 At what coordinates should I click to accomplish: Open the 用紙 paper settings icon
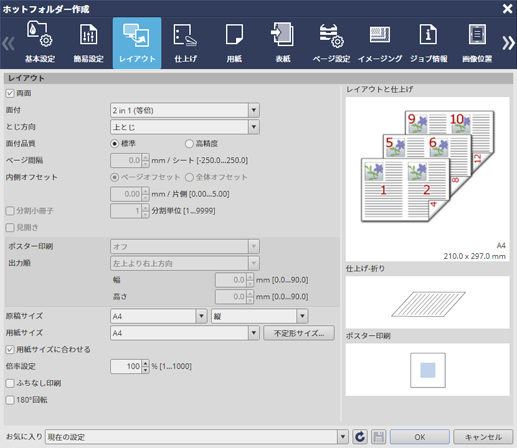[x=234, y=43]
